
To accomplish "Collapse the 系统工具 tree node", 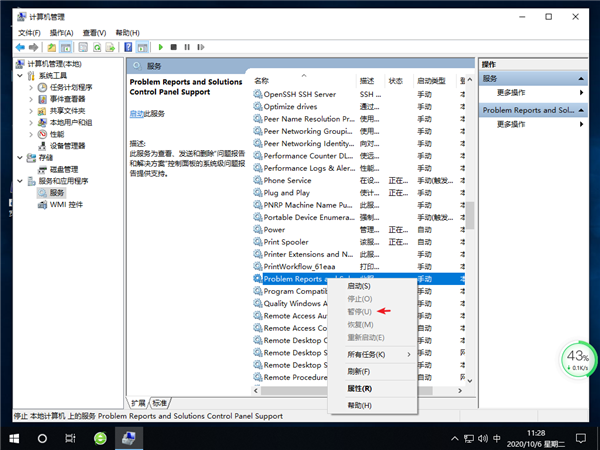I will point(19,75).
